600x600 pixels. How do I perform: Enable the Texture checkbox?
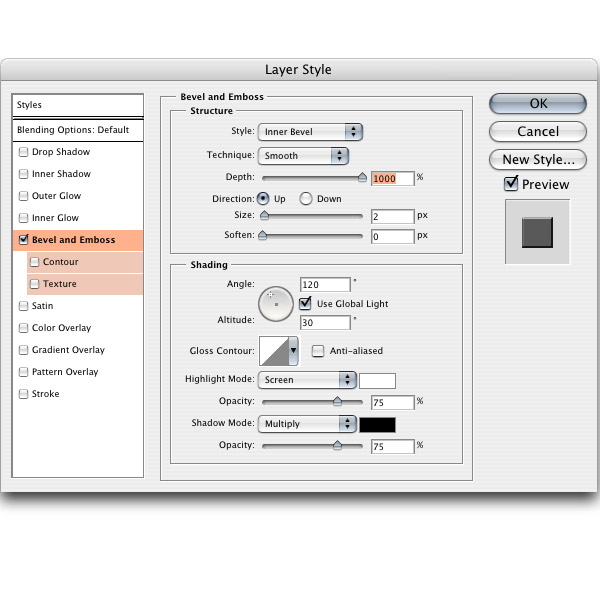34,284
